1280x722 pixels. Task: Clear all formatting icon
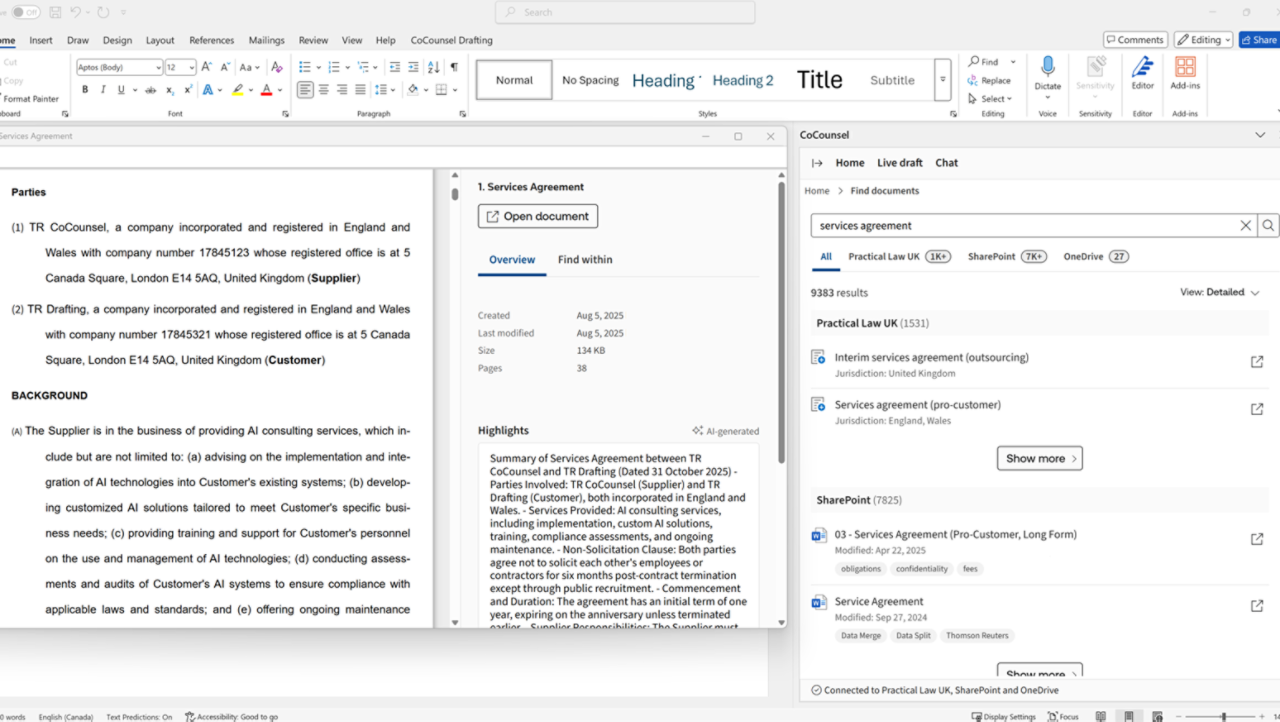(x=277, y=67)
